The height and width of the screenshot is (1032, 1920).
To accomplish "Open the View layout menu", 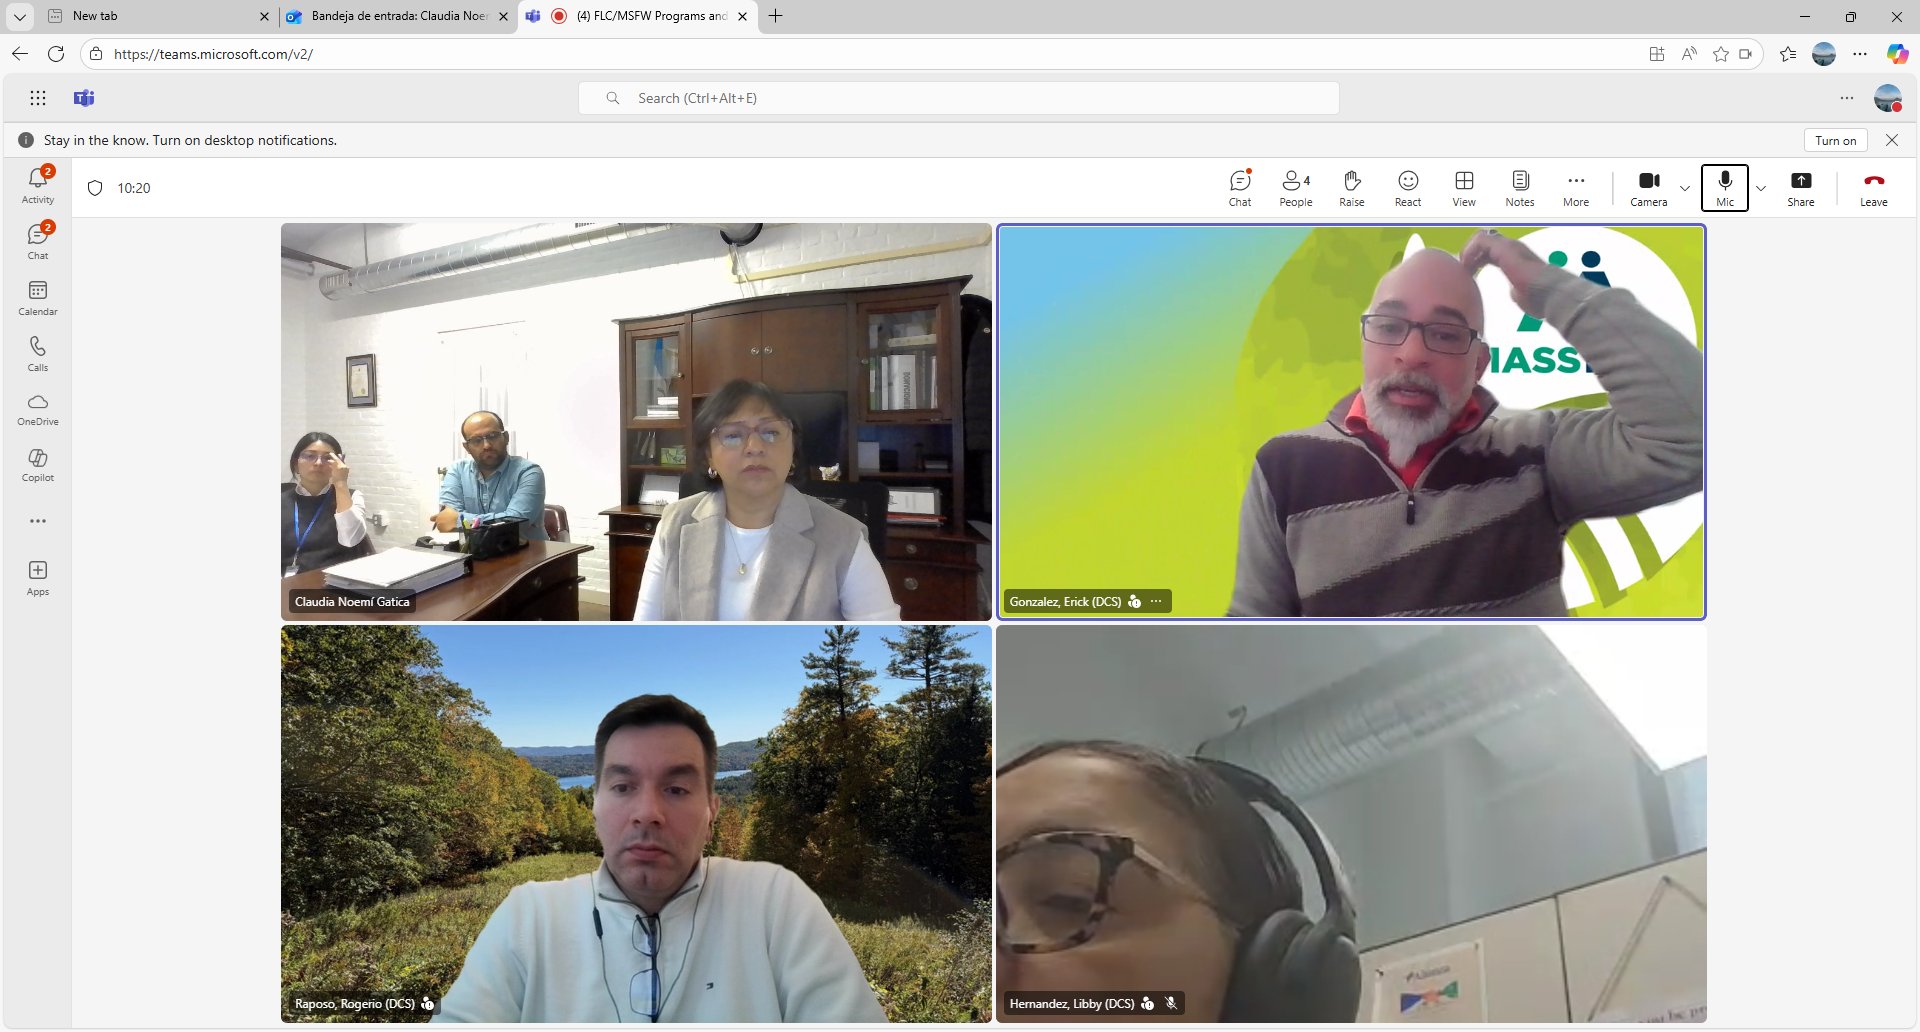I will pos(1463,187).
